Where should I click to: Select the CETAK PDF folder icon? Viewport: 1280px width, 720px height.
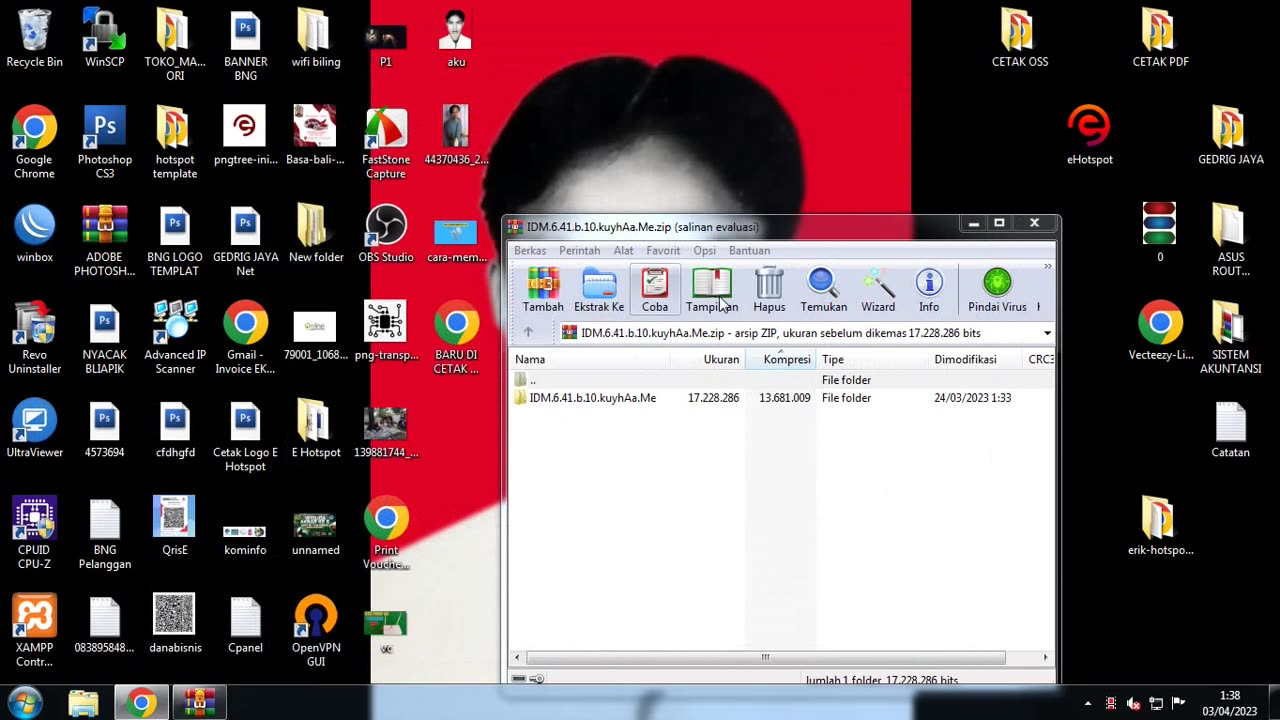click(x=1160, y=39)
